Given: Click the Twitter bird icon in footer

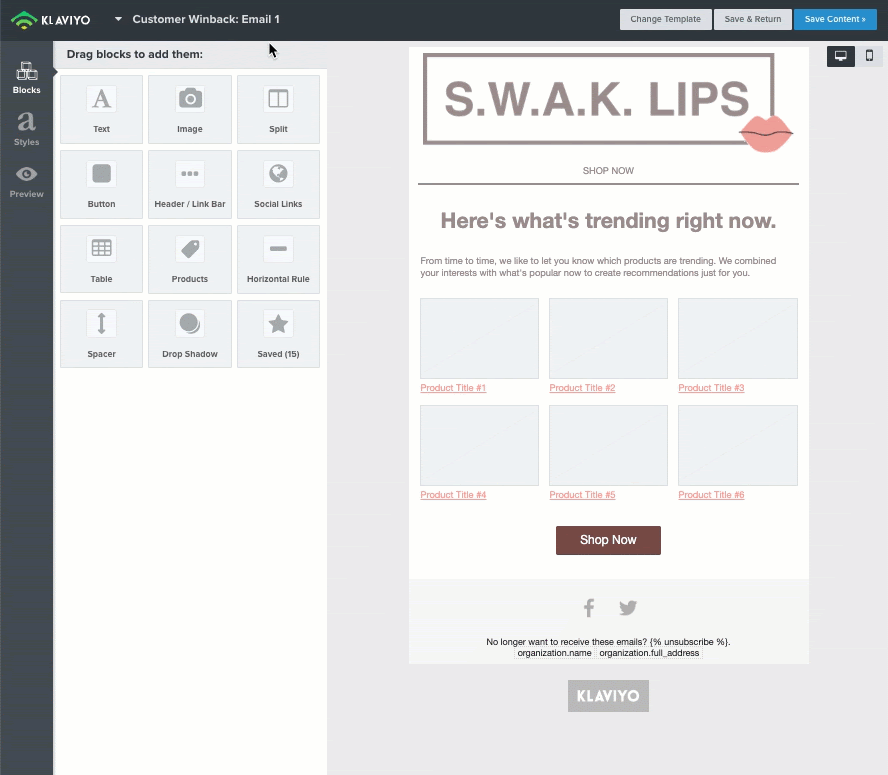Looking at the screenshot, I should pyautogui.click(x=628, y=608).
